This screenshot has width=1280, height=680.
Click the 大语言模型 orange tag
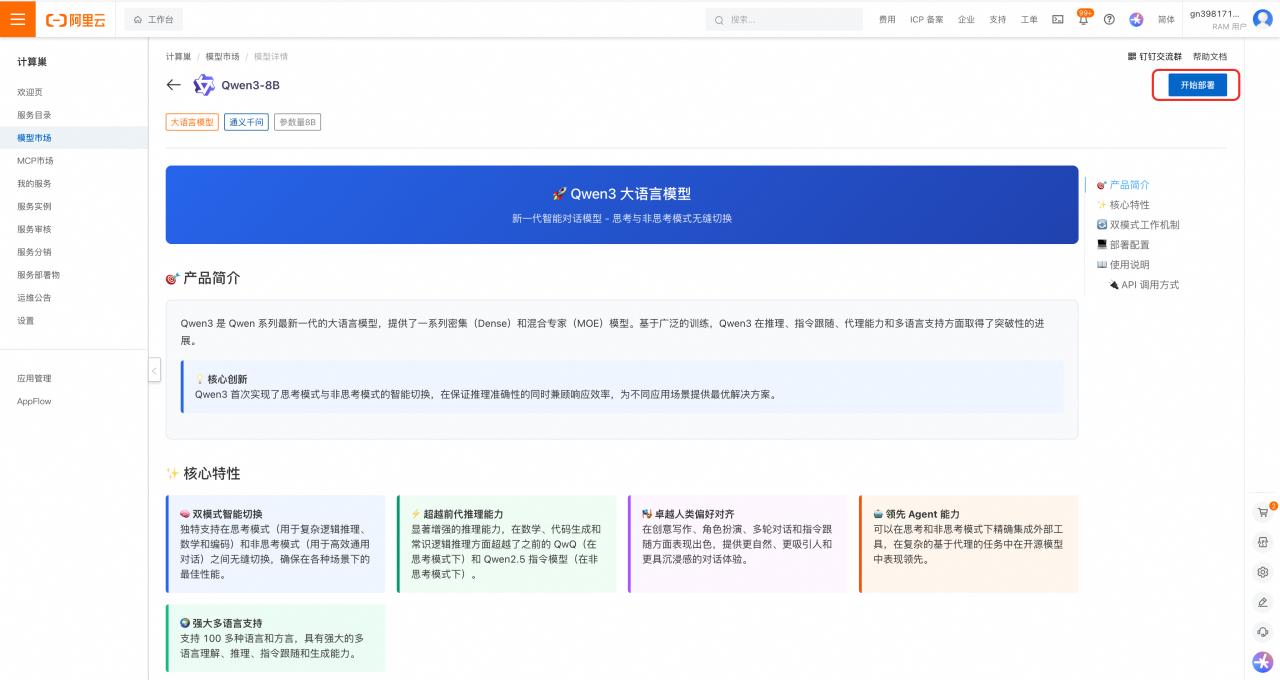(x=192, y=122)
